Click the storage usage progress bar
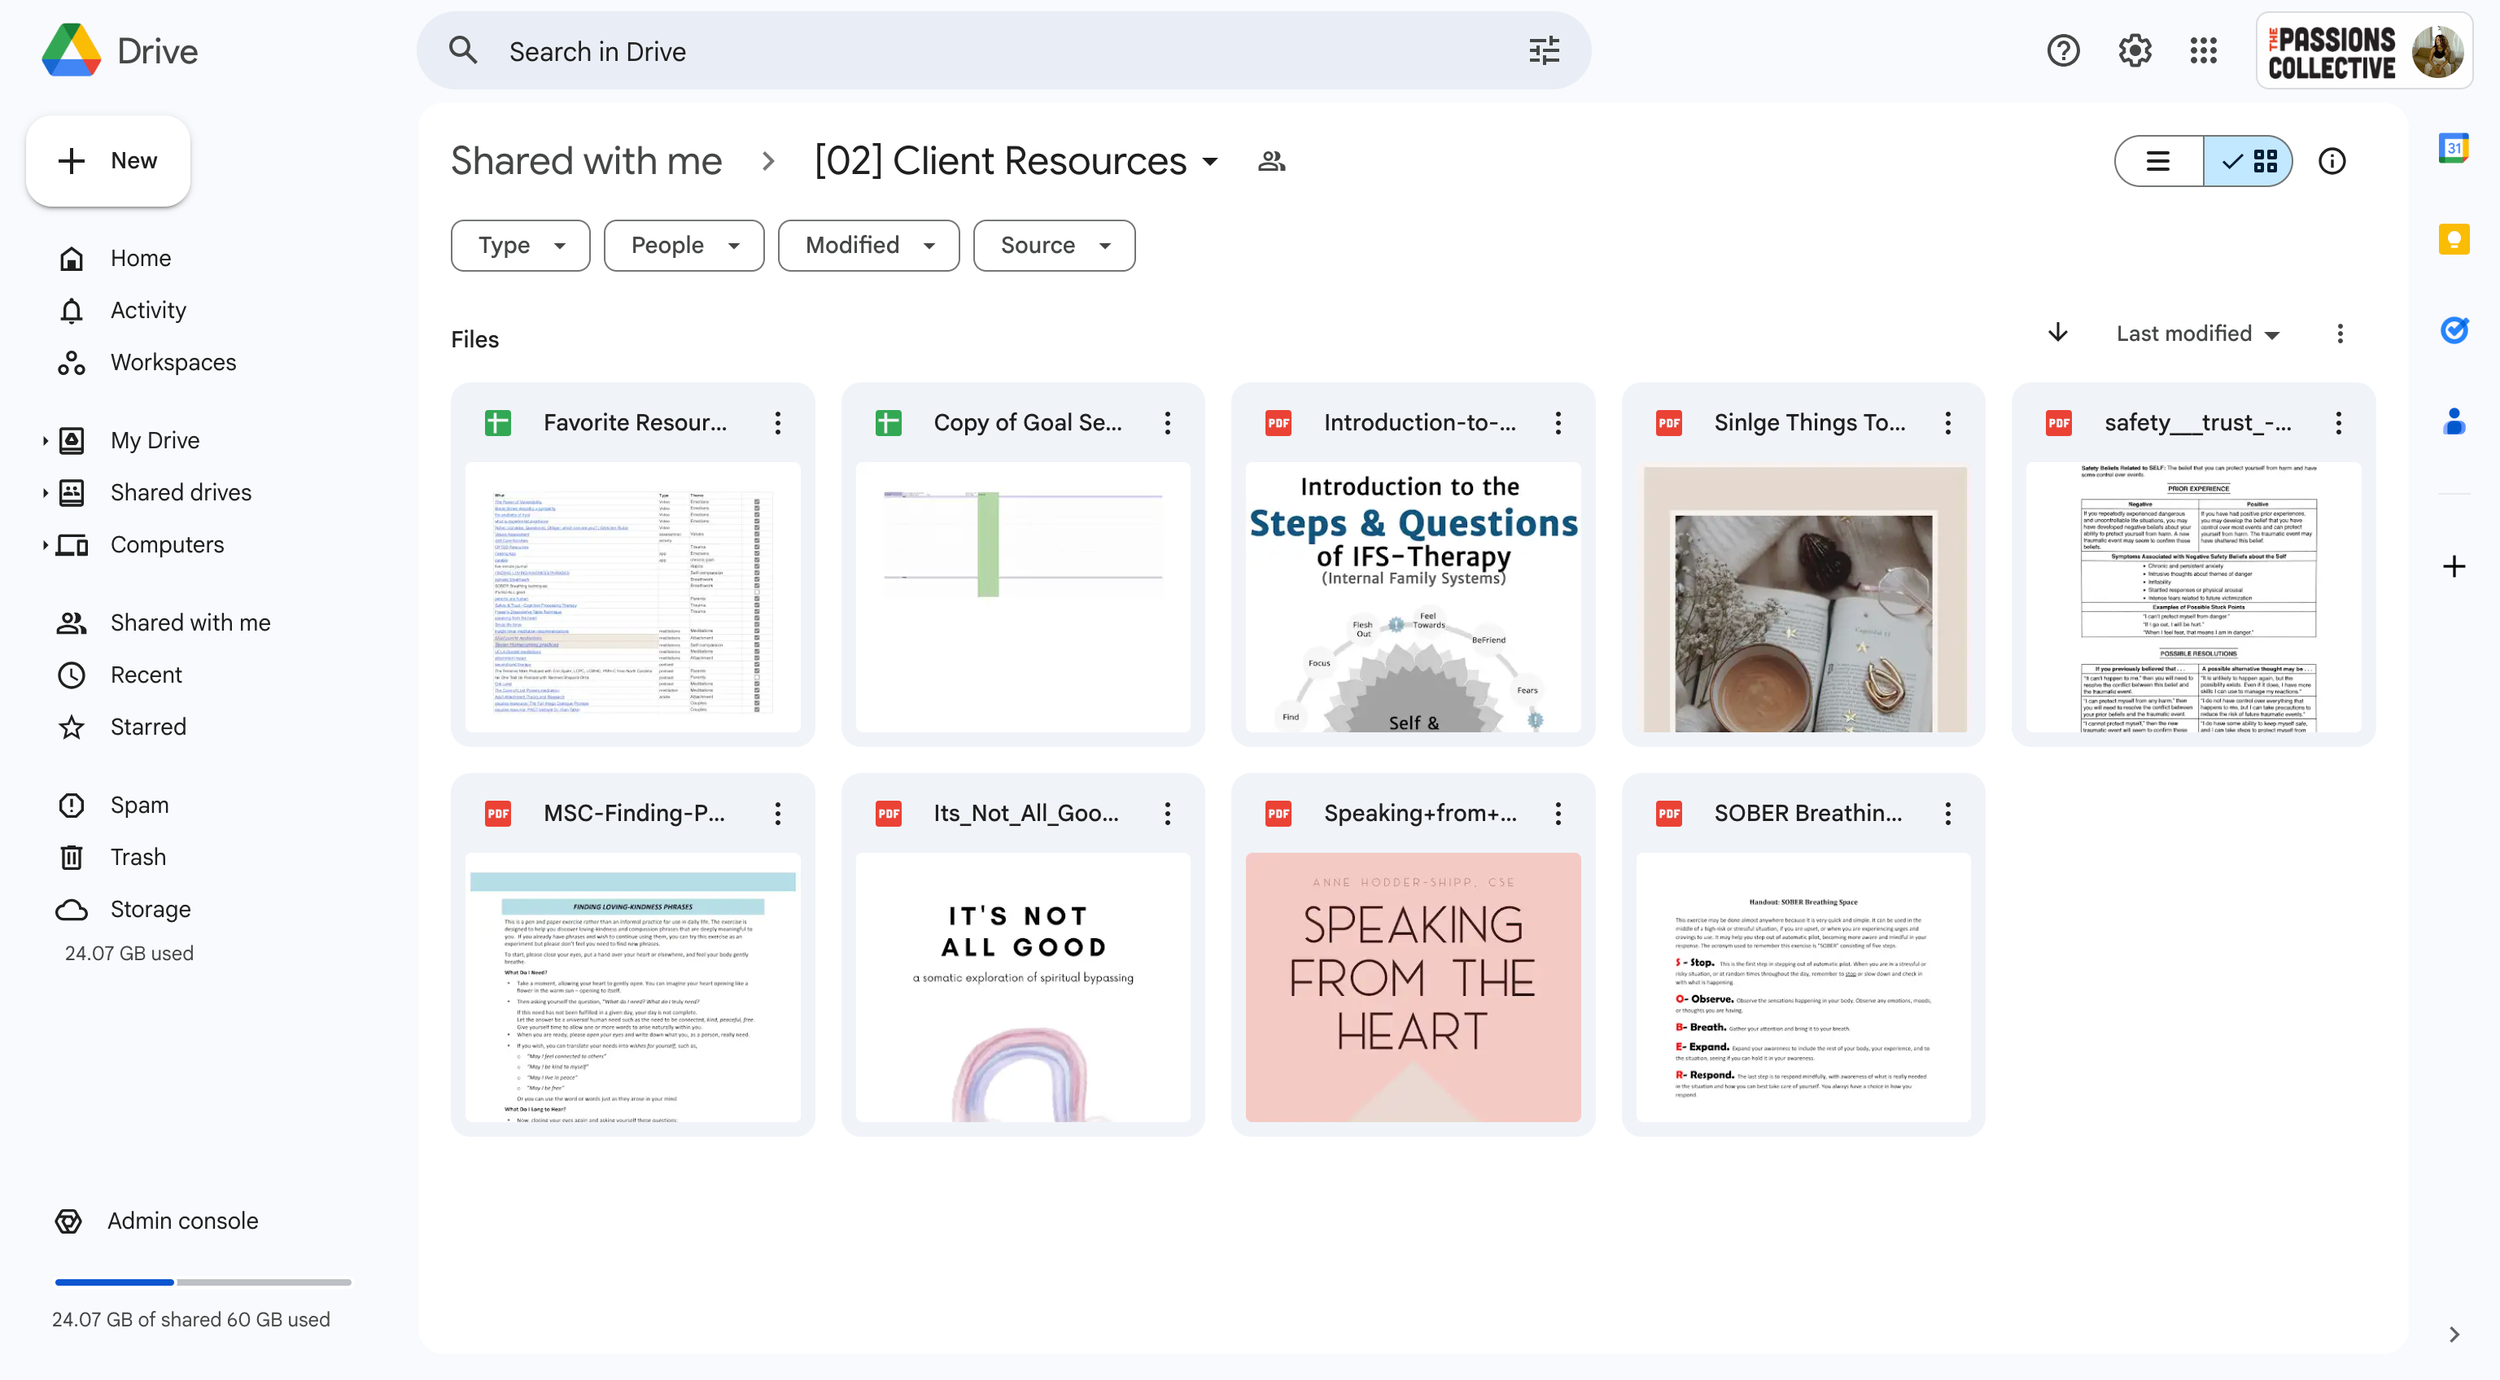This screenshot has height=1380, width=2500. pyautogui.click(x=203, y=1281)
